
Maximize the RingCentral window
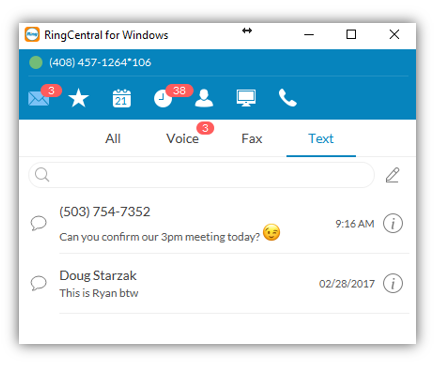[351, 34]
